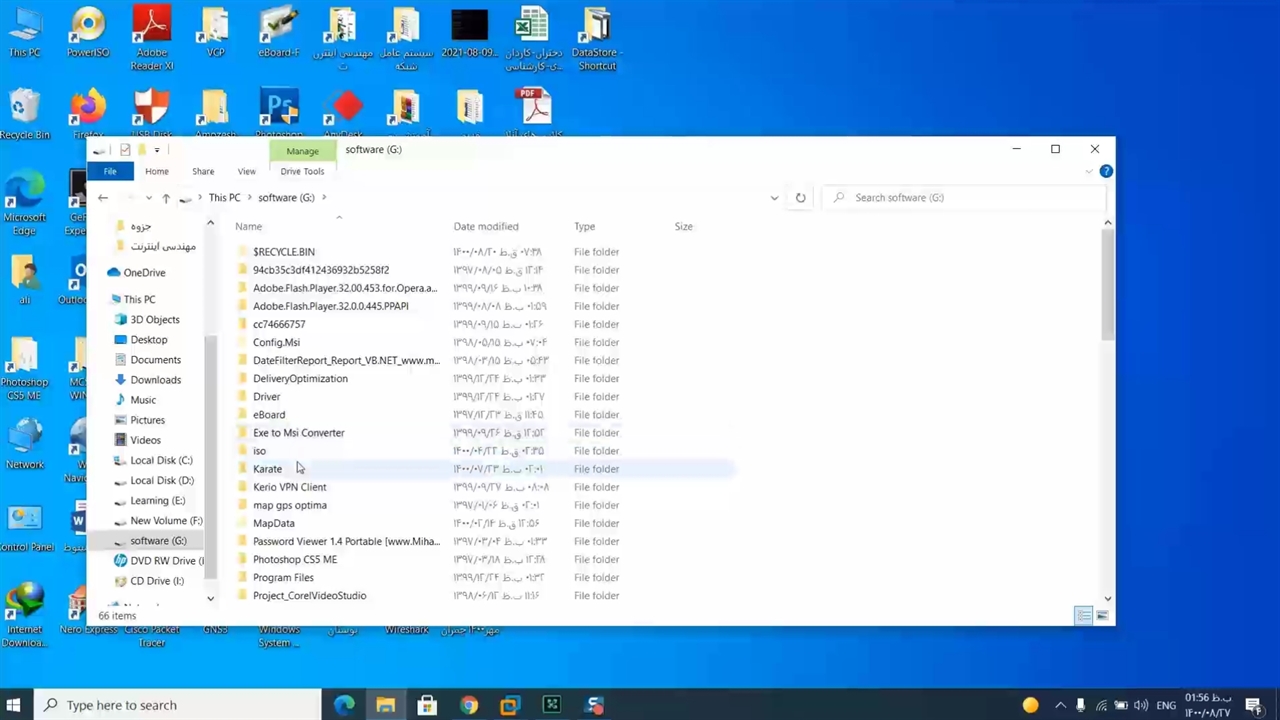This screenshot has height=720, width=1280.
Task: Click the Refresh button in the address bar
Action: [800, 198]
